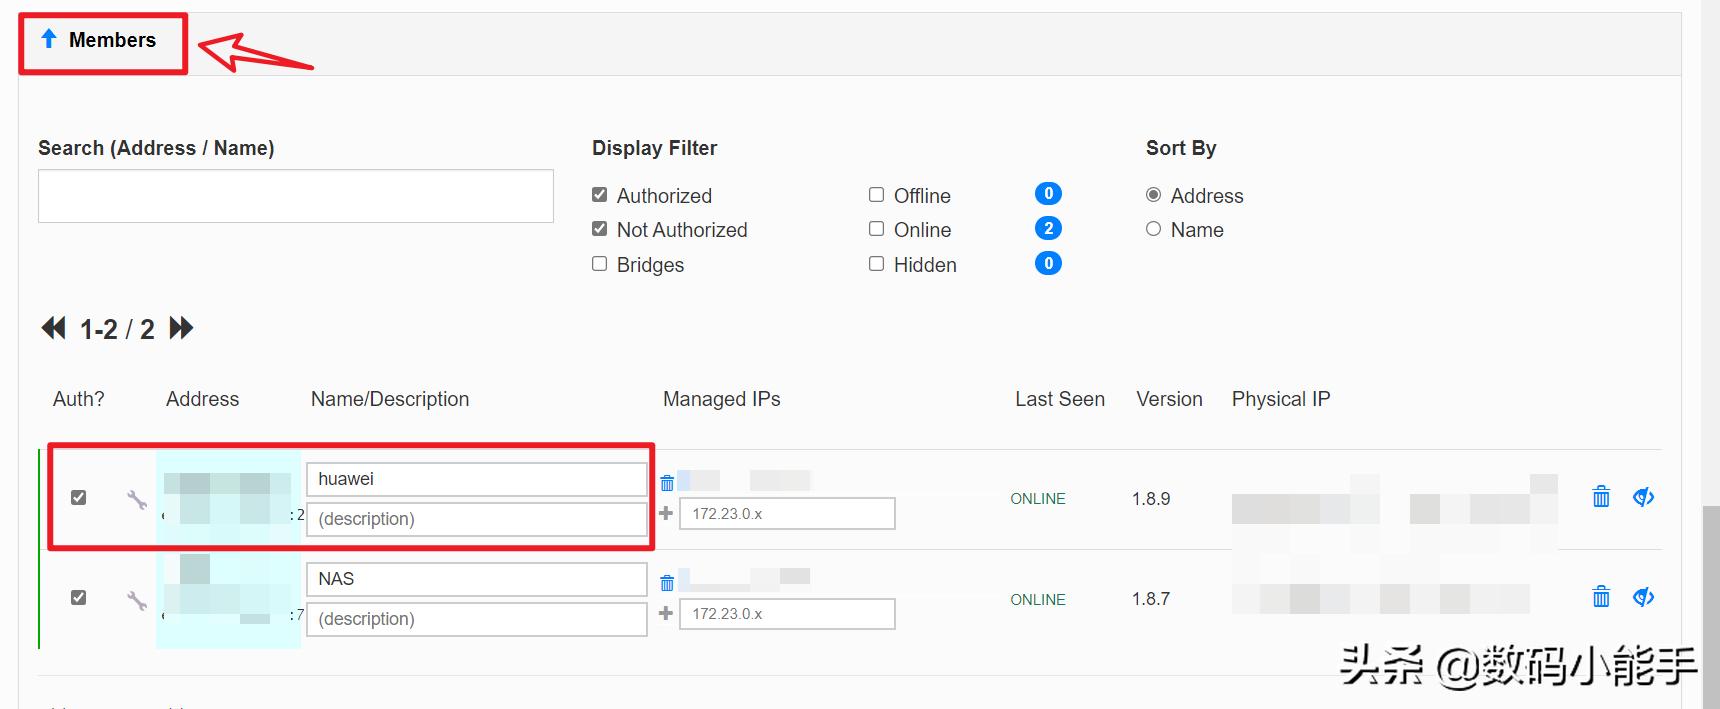Enable the Offline display filter
Screen dimensions: 1720x709
(877, 195)
